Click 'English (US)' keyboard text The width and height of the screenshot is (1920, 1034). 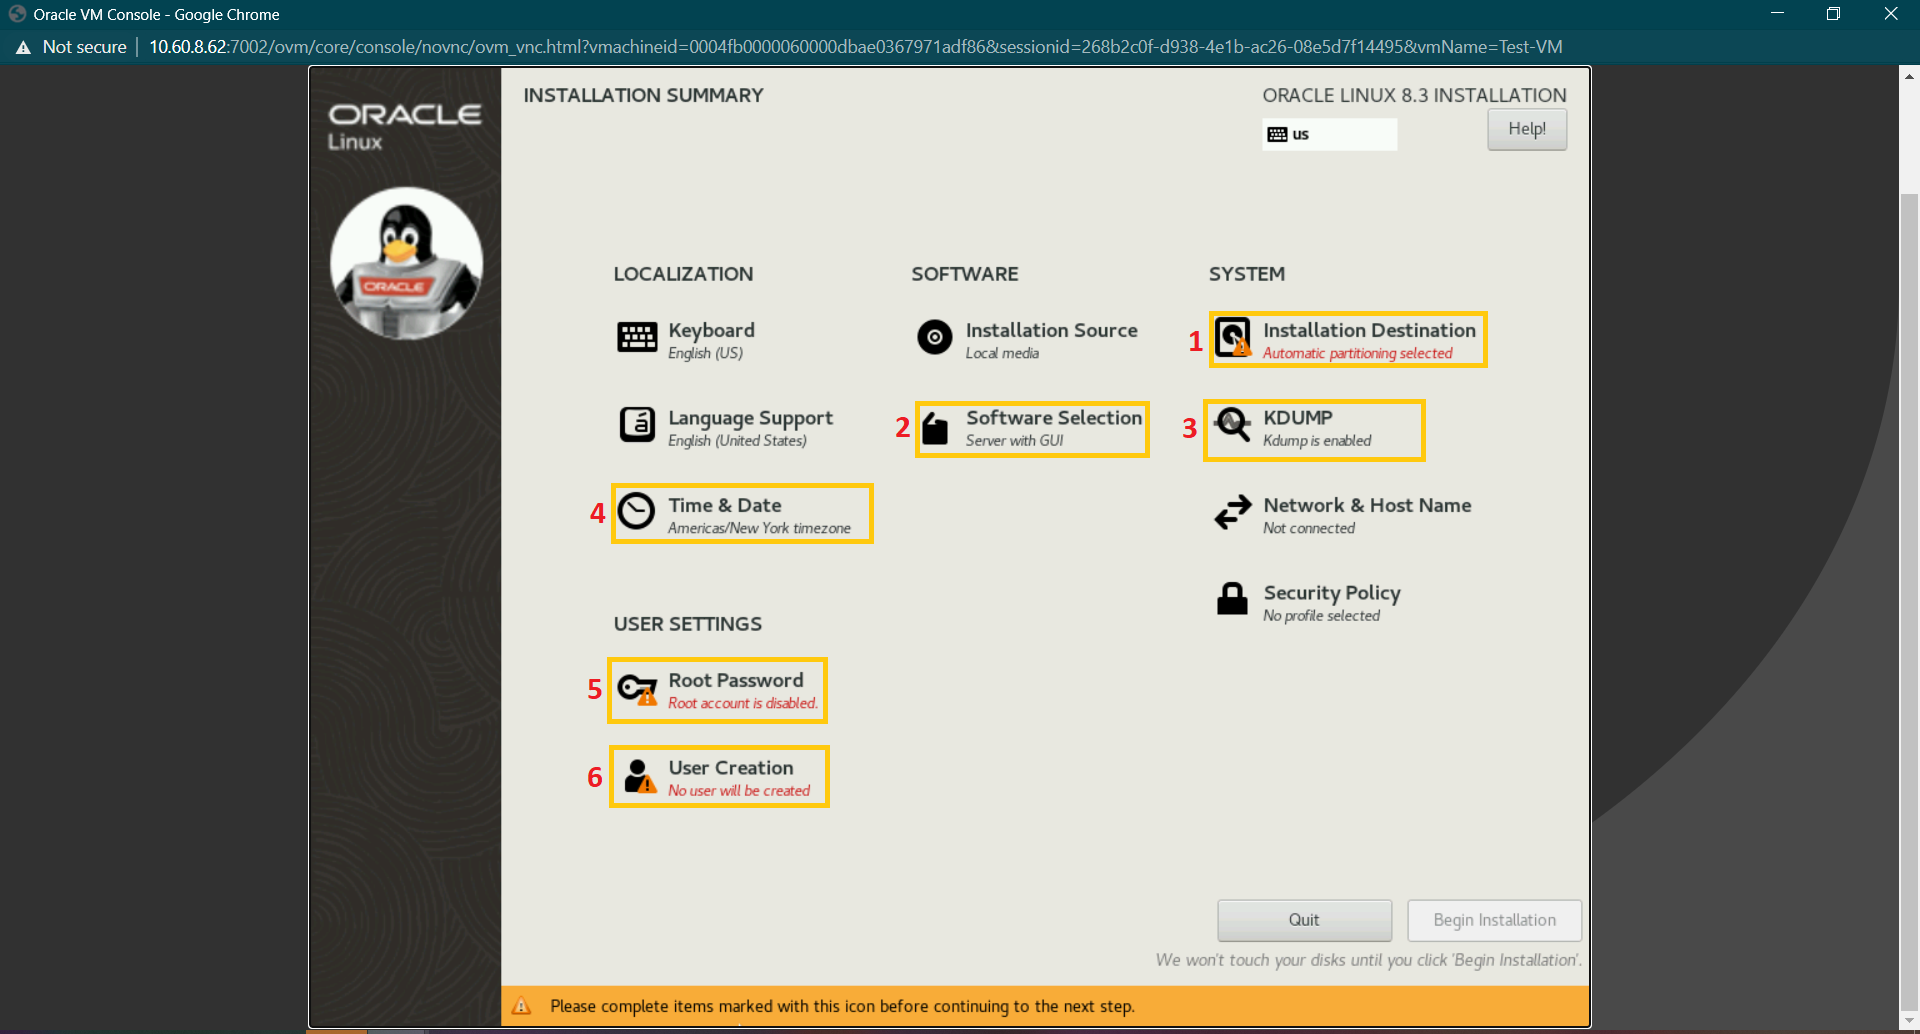pyautogui.click(x=705, y=353)
